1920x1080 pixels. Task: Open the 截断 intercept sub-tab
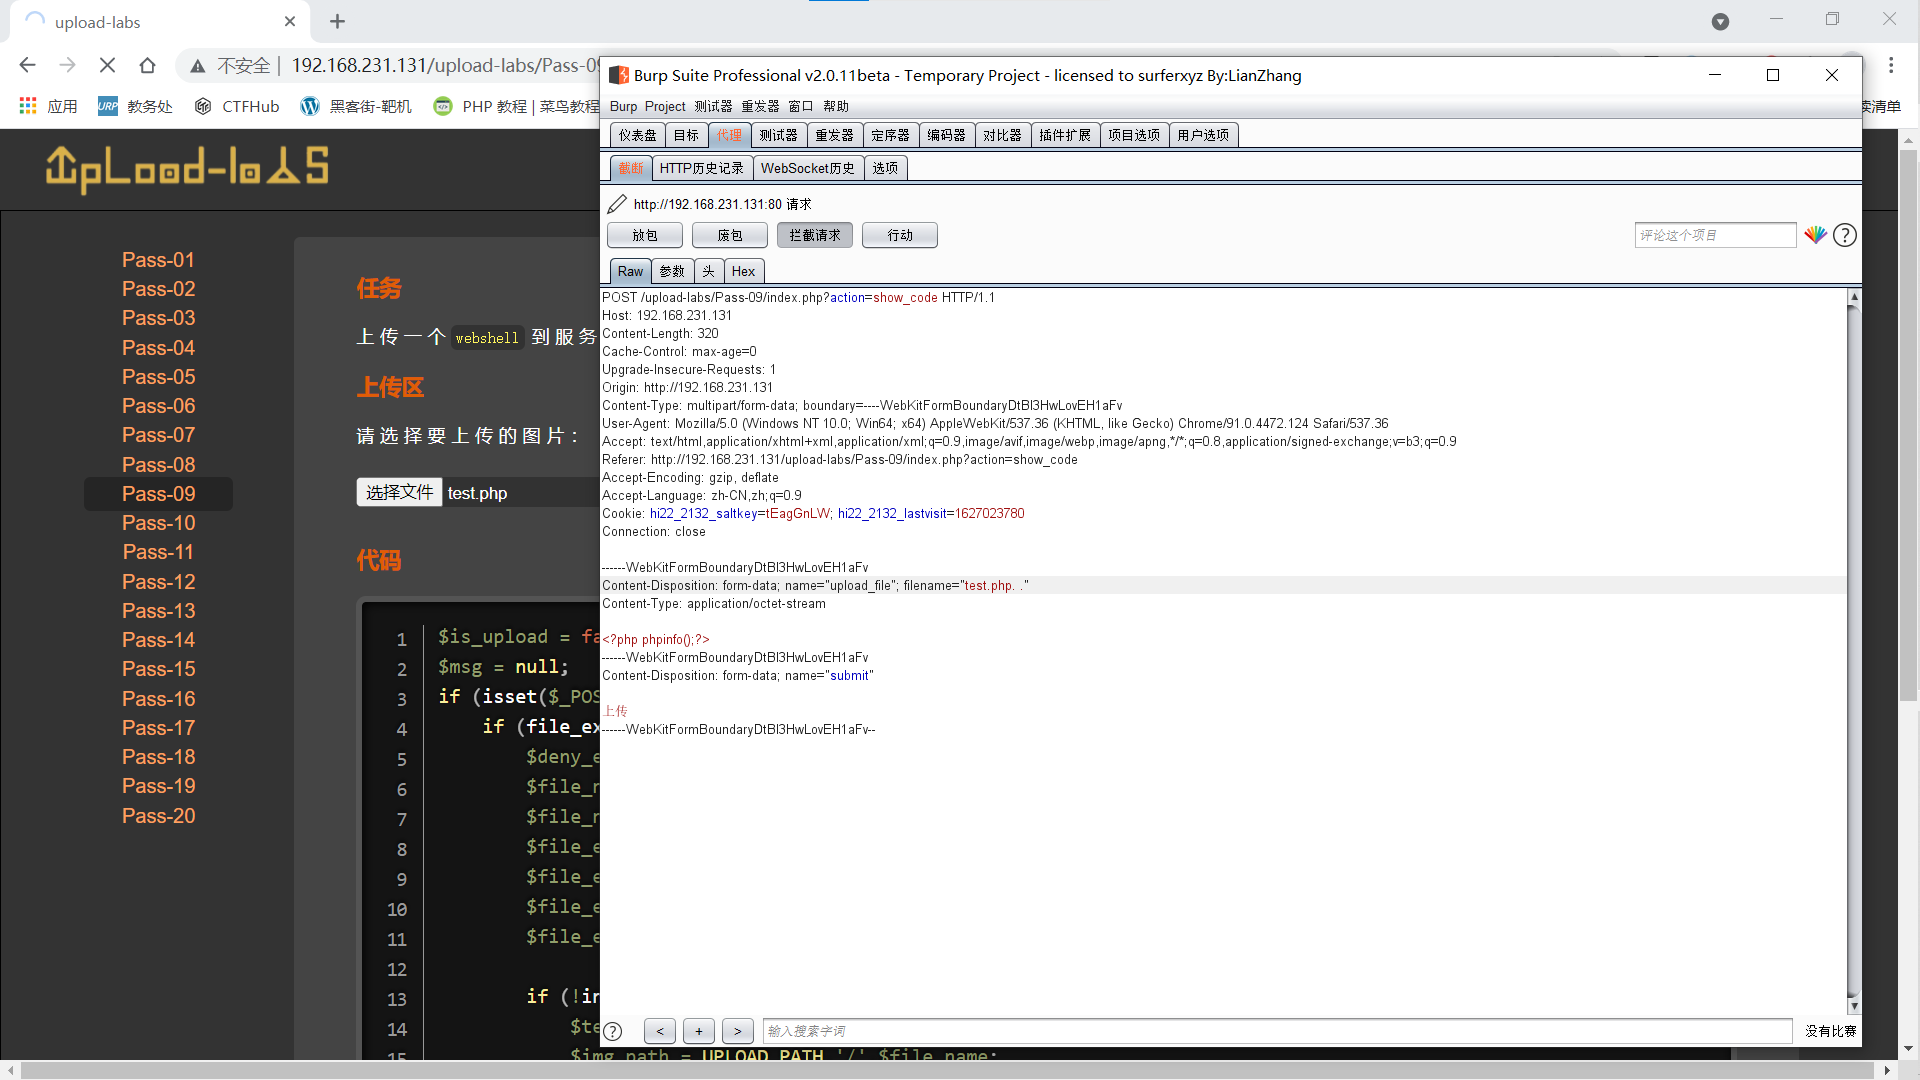631,168
